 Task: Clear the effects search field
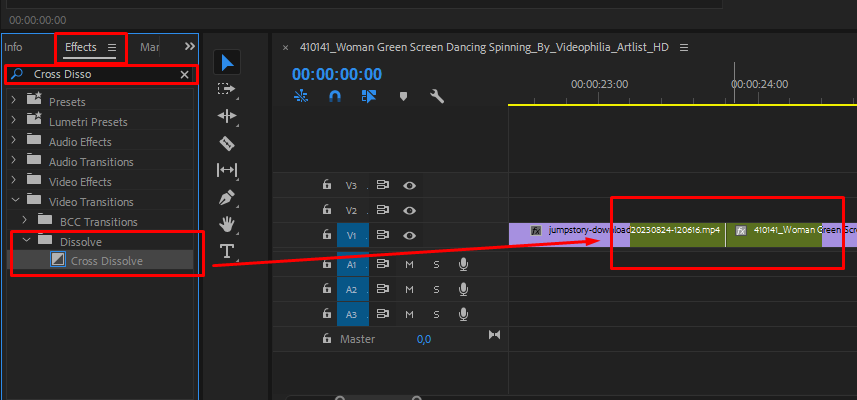tap(185, 75)
